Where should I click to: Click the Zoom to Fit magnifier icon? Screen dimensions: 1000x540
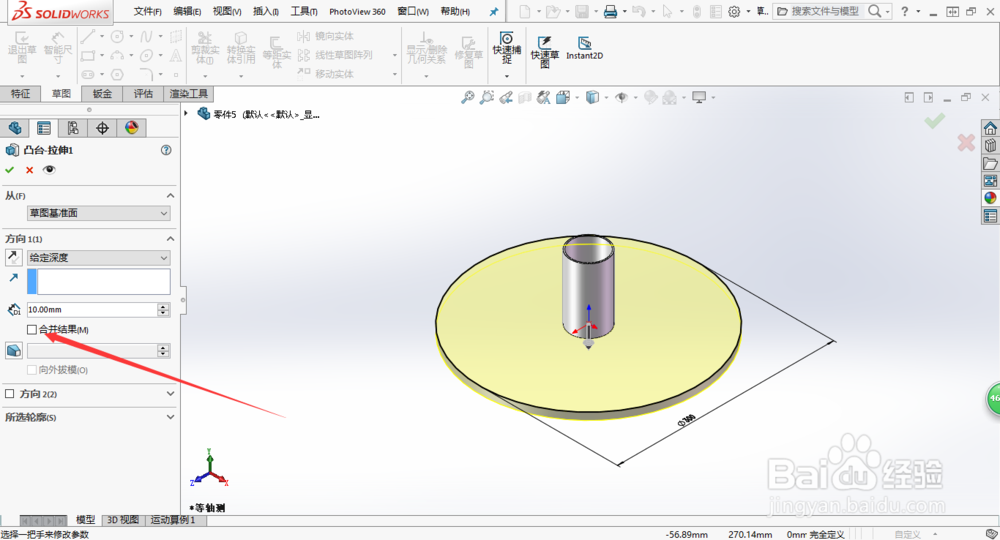click(467, 98)
